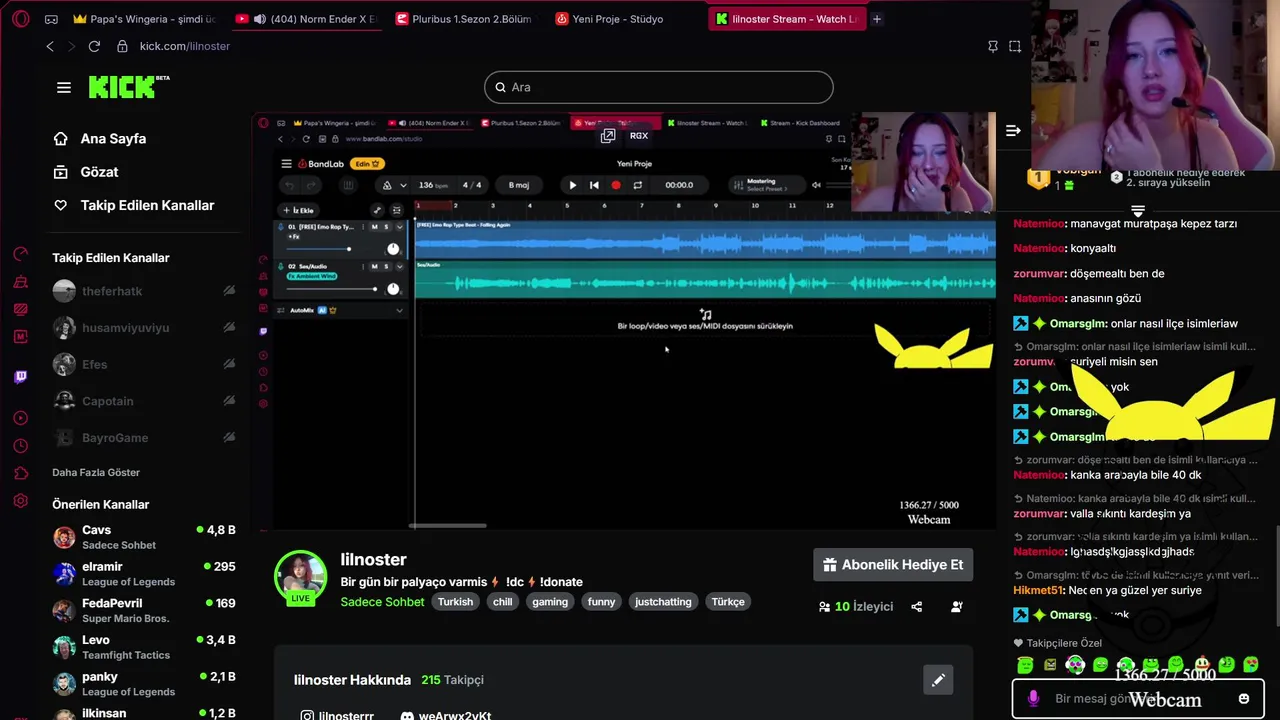Open Twitch in Opera sidebar
The height and width of the screenshot is (720, 1280).
point(21,376)
